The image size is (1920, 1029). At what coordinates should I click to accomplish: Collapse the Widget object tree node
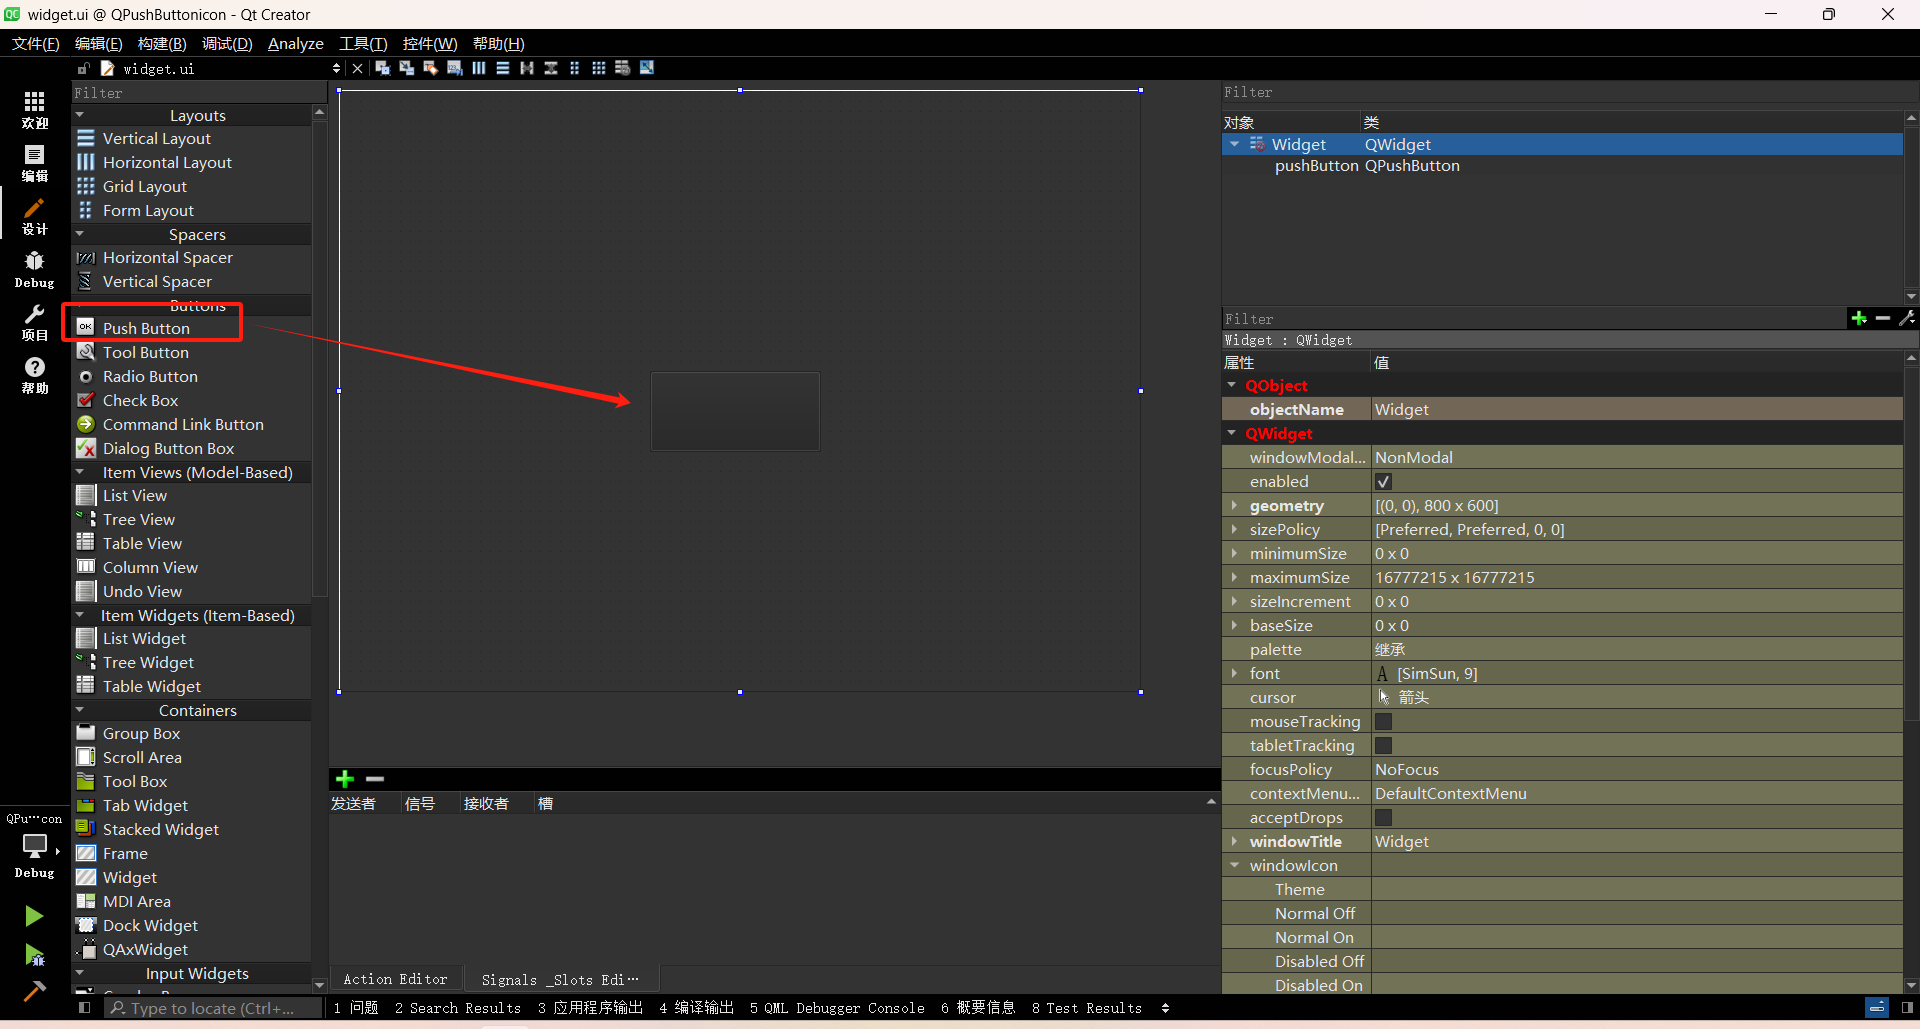pyautogui.click(x=1235, y=144)
